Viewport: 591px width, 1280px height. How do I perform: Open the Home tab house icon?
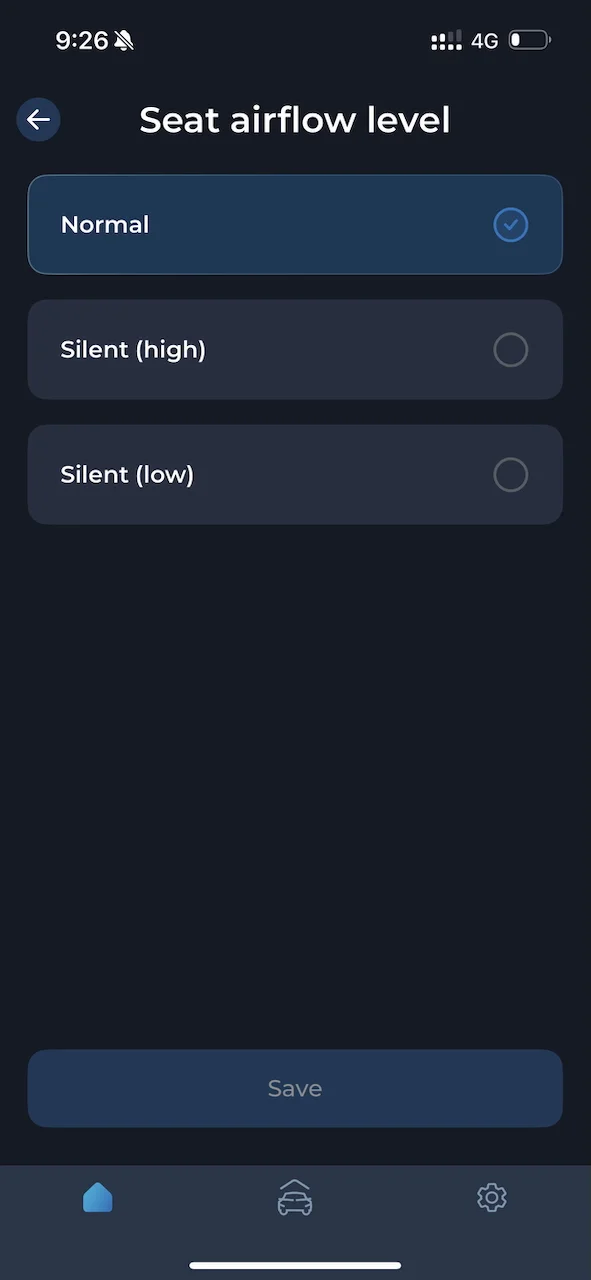[x=98, y=1197]
